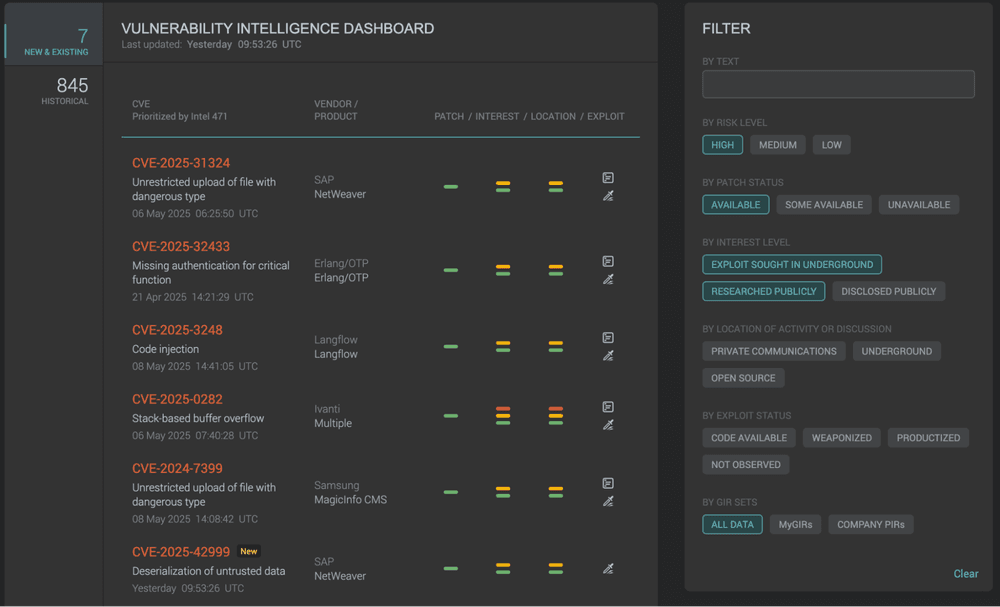The height and width of the screenshot is (607, 1000).
Task: Toggle the AVAILABLE patch status filter
Action: (735, 205)
